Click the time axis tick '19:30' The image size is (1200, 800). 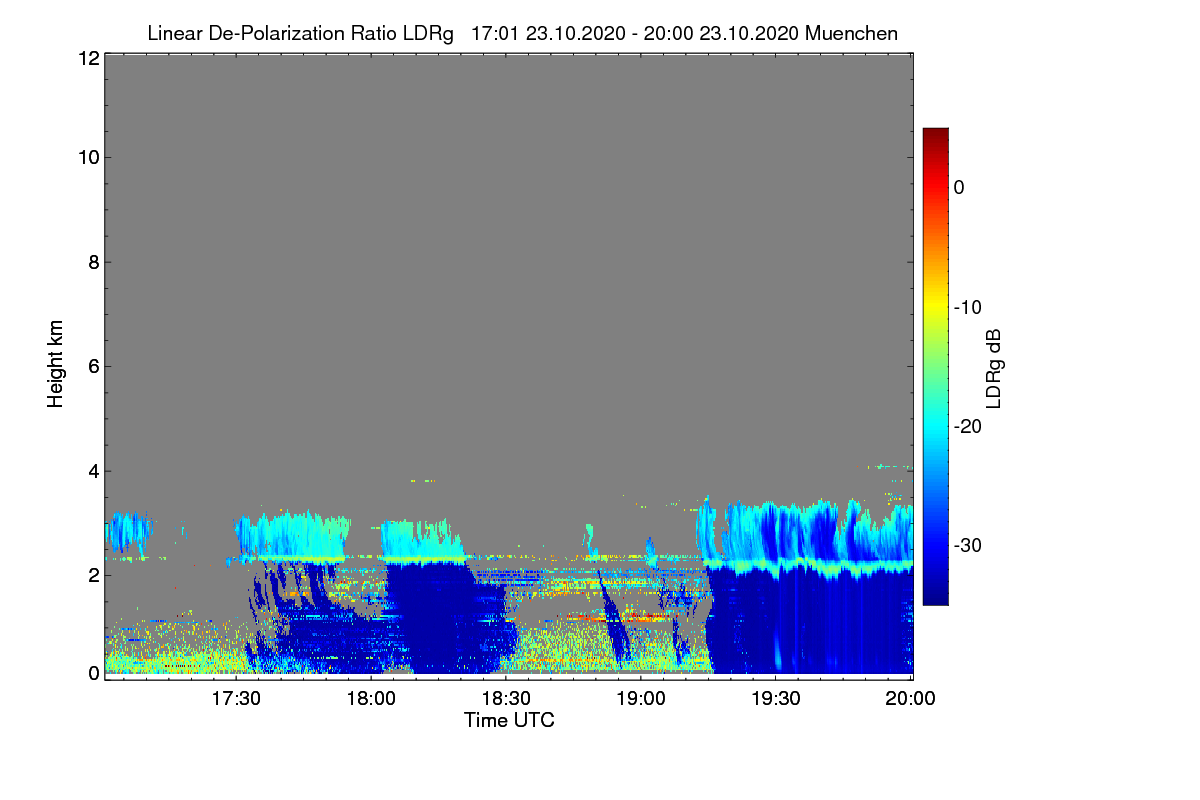pyautogui.click(x=776, y=699)
